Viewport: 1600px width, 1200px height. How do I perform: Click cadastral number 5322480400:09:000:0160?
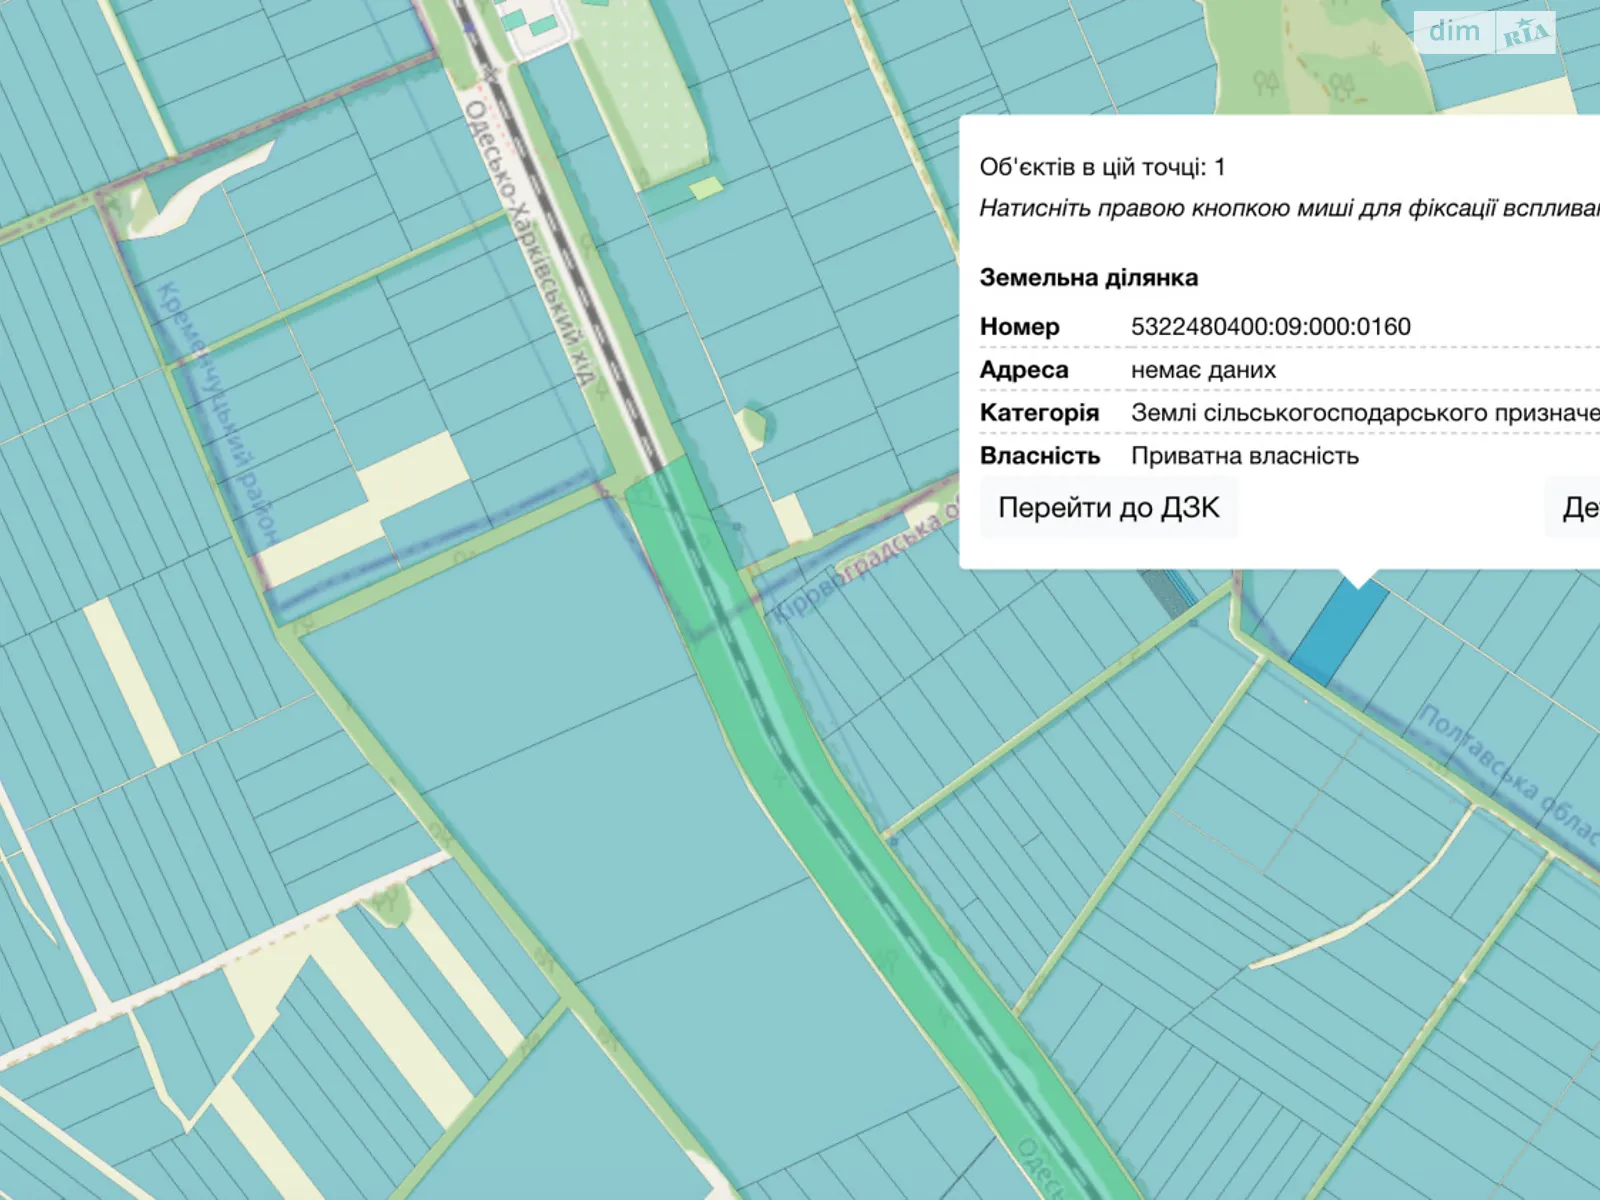pyautogui.click(x=1270, y=327)
